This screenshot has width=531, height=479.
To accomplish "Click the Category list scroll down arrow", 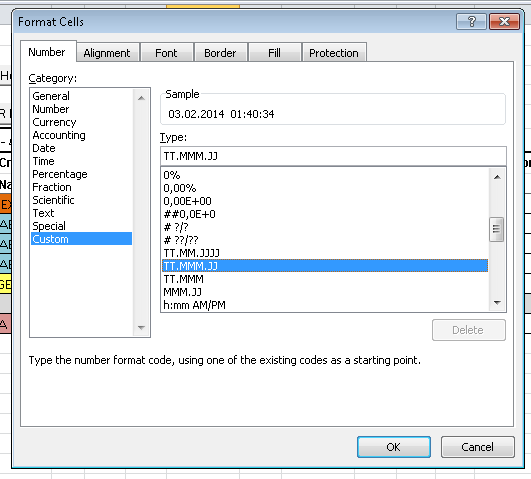I will [141, 328].
